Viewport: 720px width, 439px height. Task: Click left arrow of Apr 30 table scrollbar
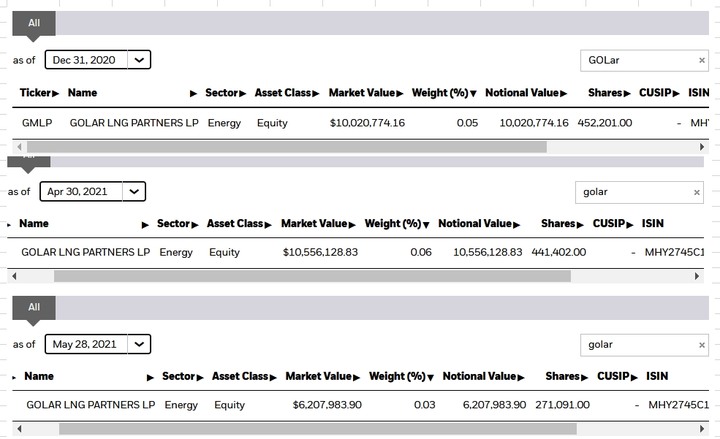pos(14,276)
